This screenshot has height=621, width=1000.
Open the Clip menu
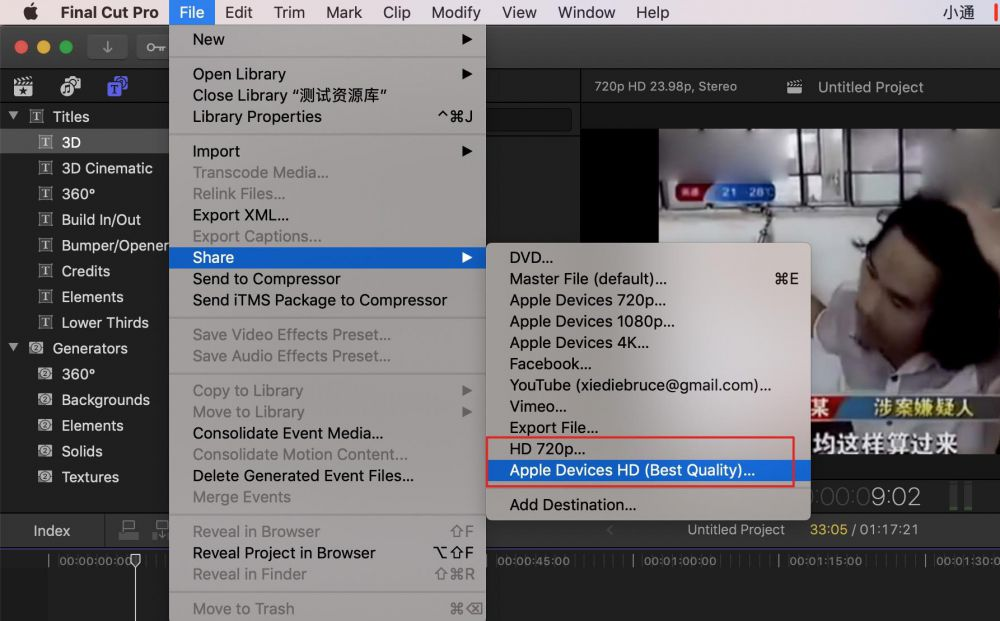coord(396,12)
